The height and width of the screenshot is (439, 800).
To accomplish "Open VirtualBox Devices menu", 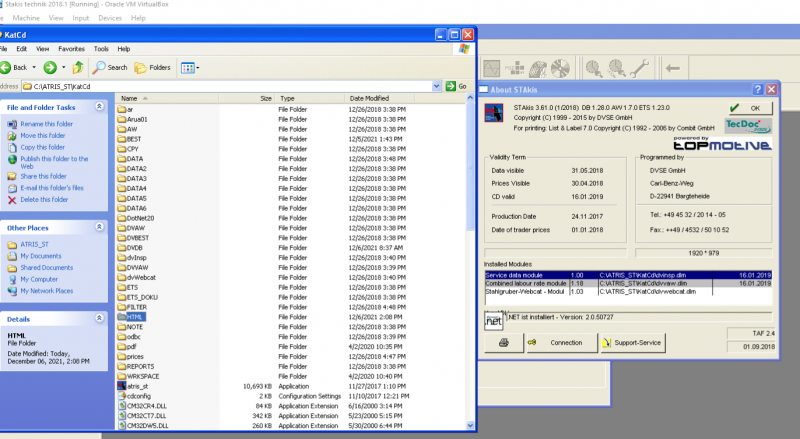I will [x=110, y=18].
